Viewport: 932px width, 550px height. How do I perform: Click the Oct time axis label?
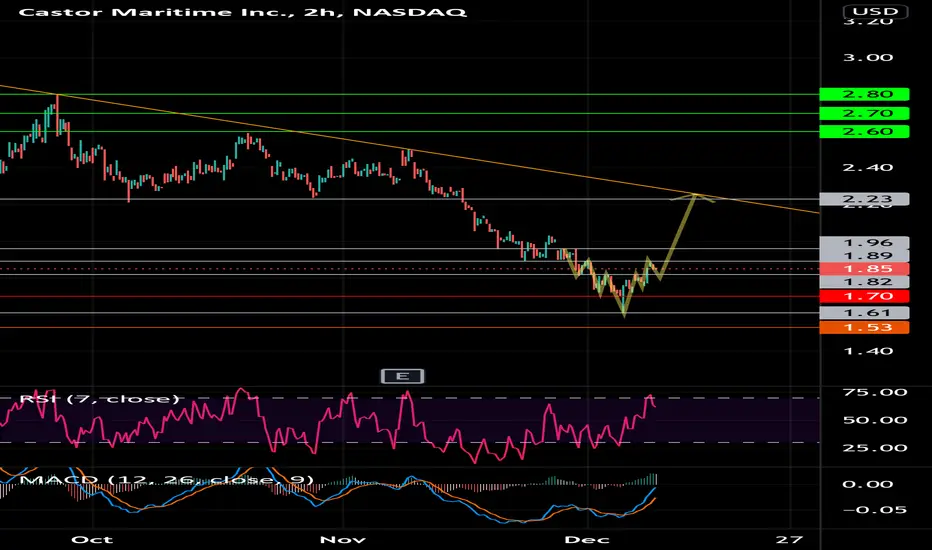(x=92, y=539)
